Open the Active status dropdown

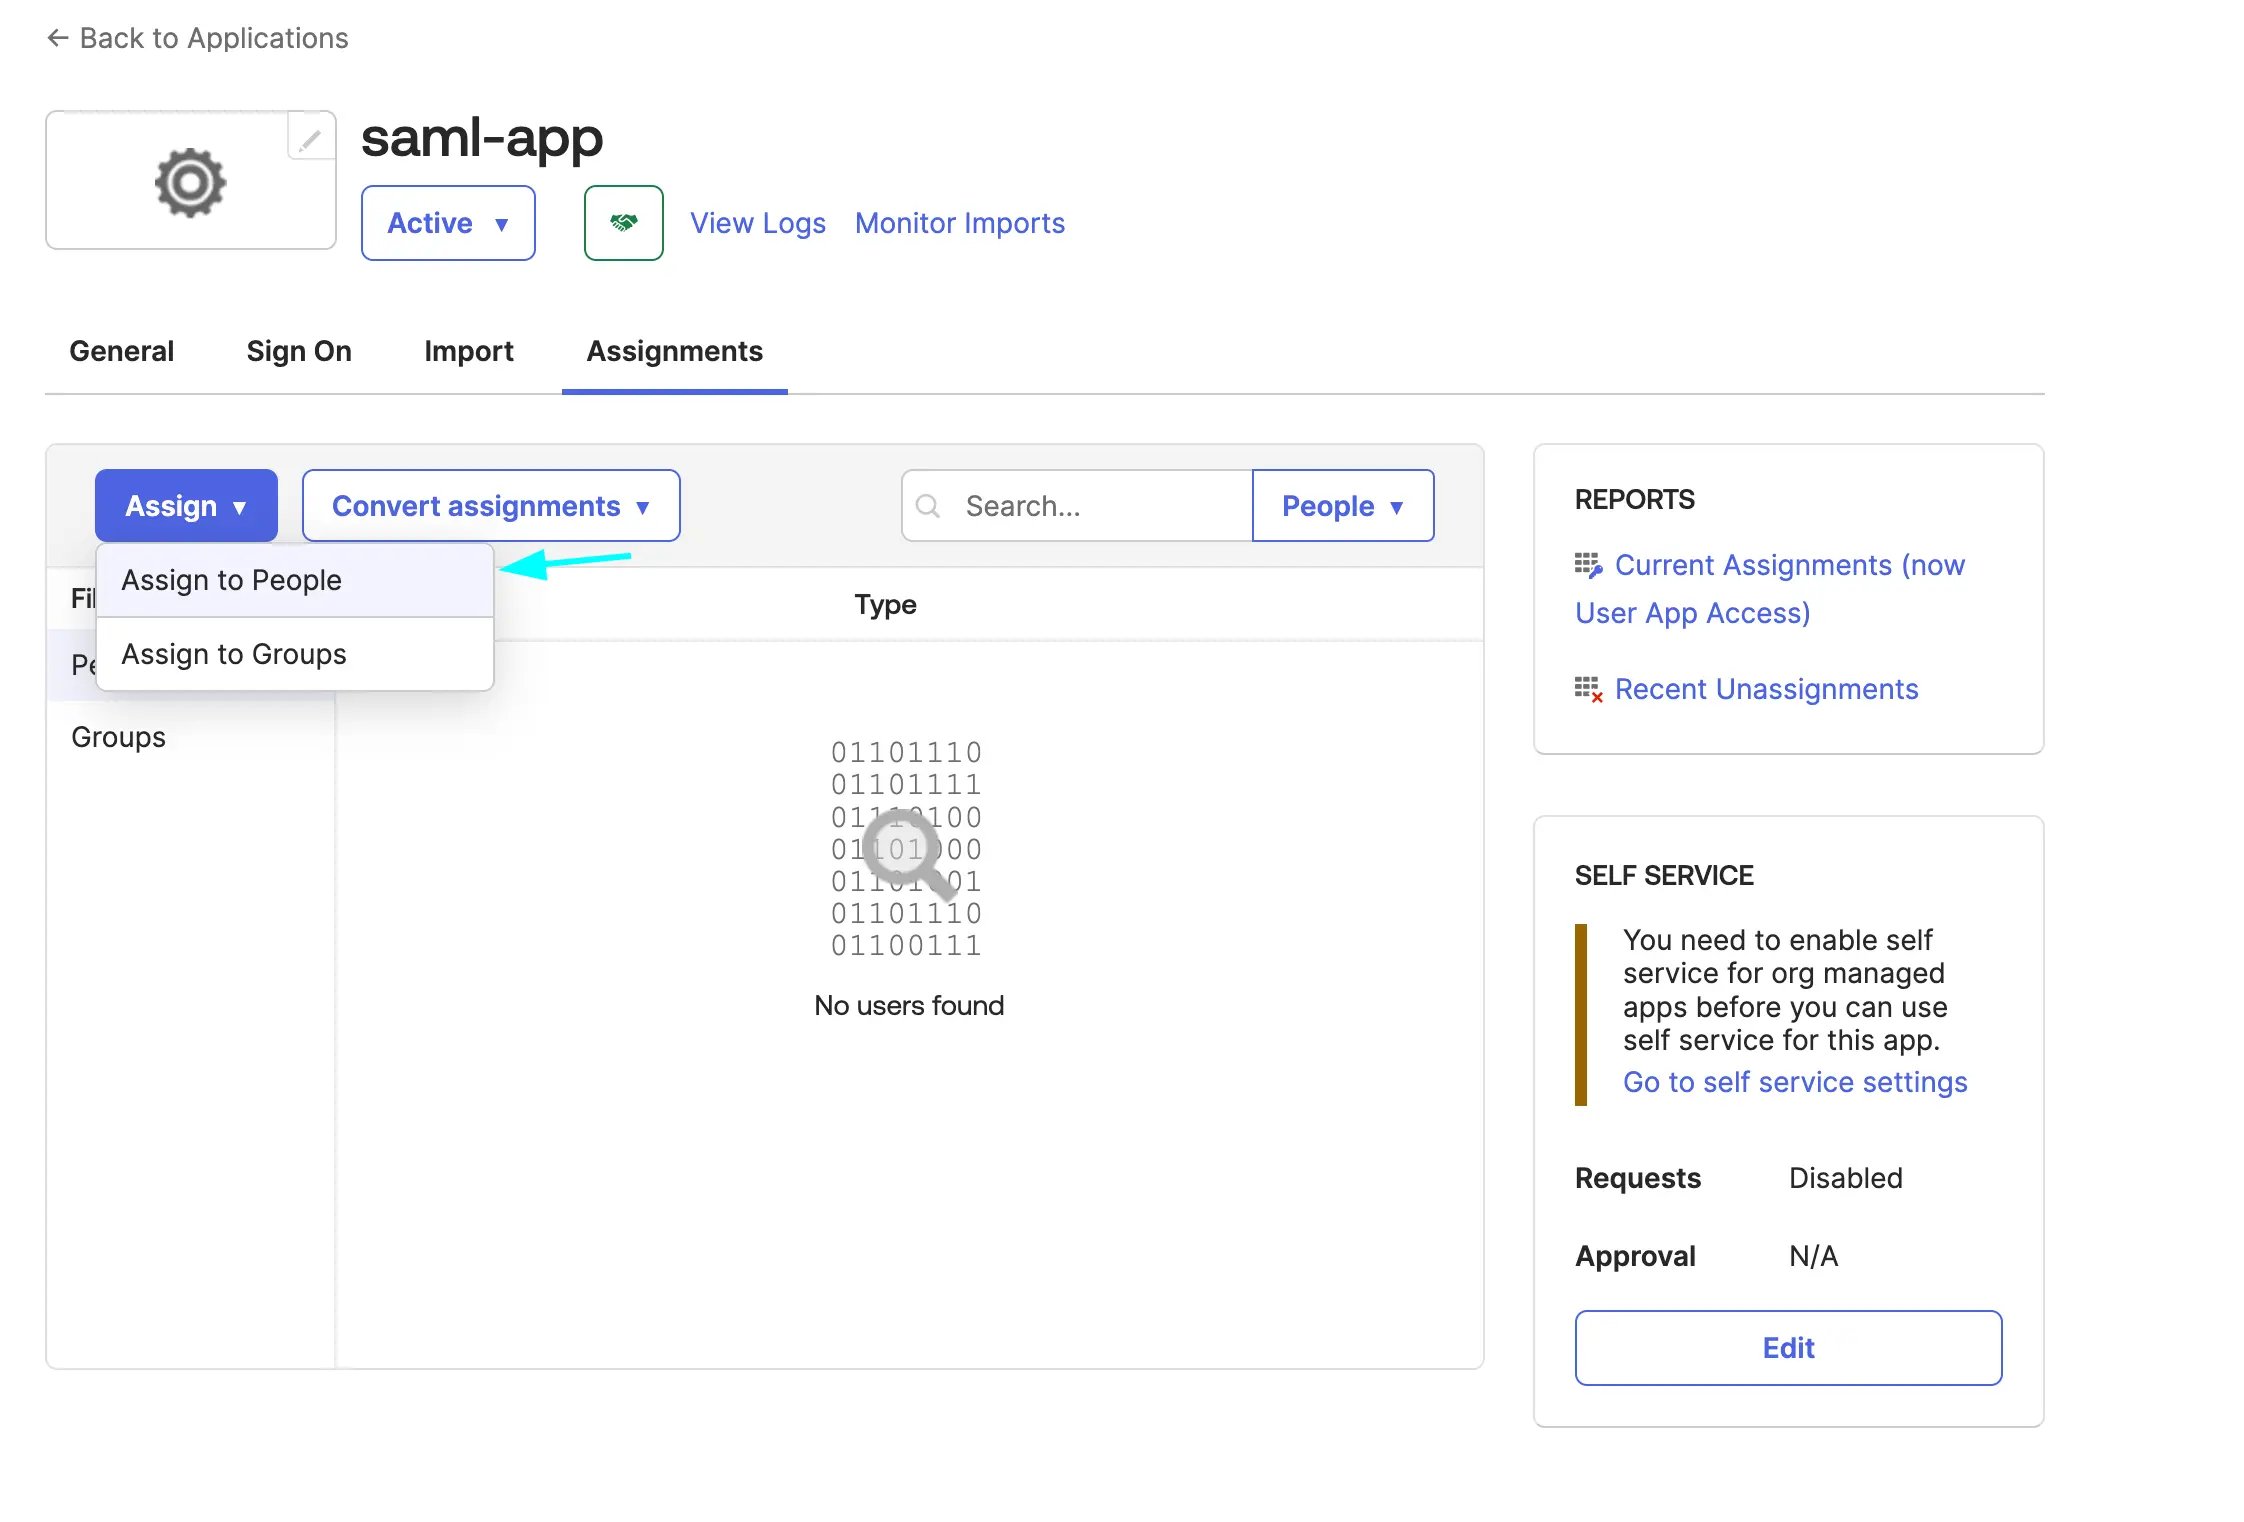pyautogui.click(x=447, y=223)
